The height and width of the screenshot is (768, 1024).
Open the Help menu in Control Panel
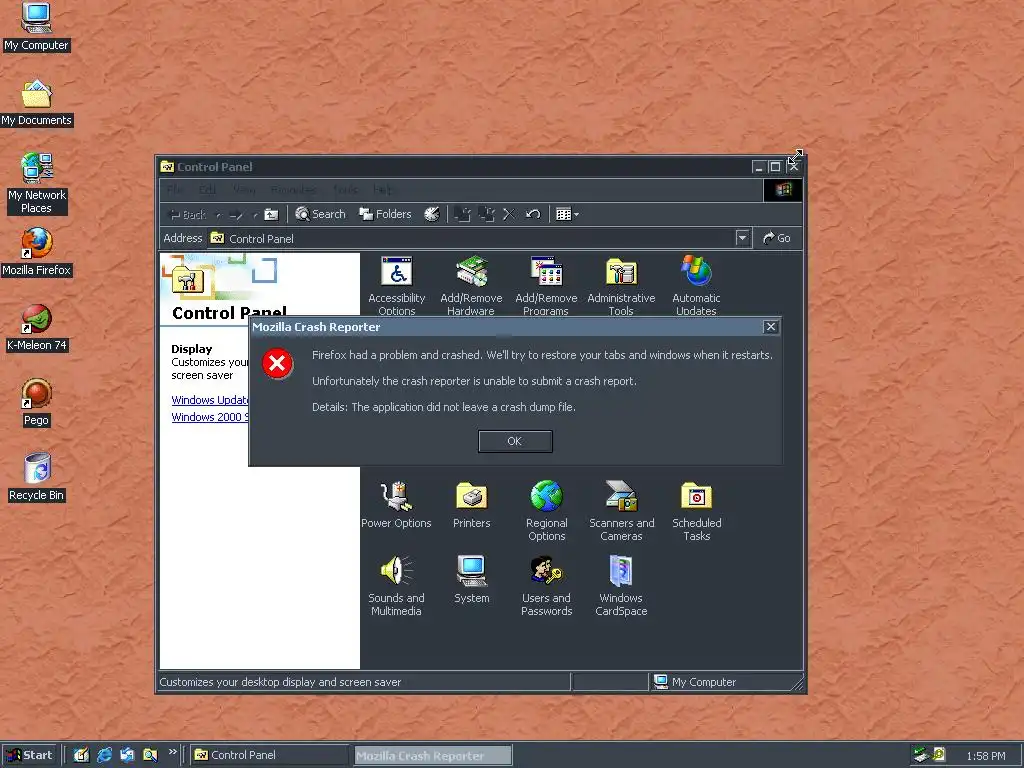(382, 190)
